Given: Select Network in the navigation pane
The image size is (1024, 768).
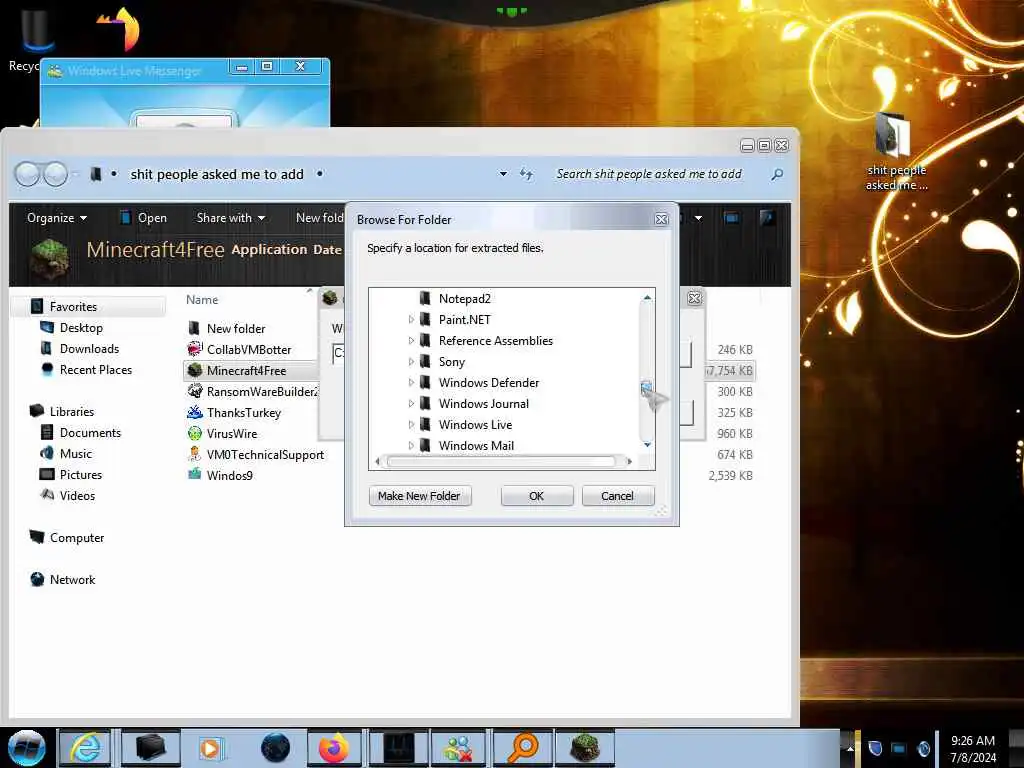Looking at the screenshot, I should tap(72, 579).
